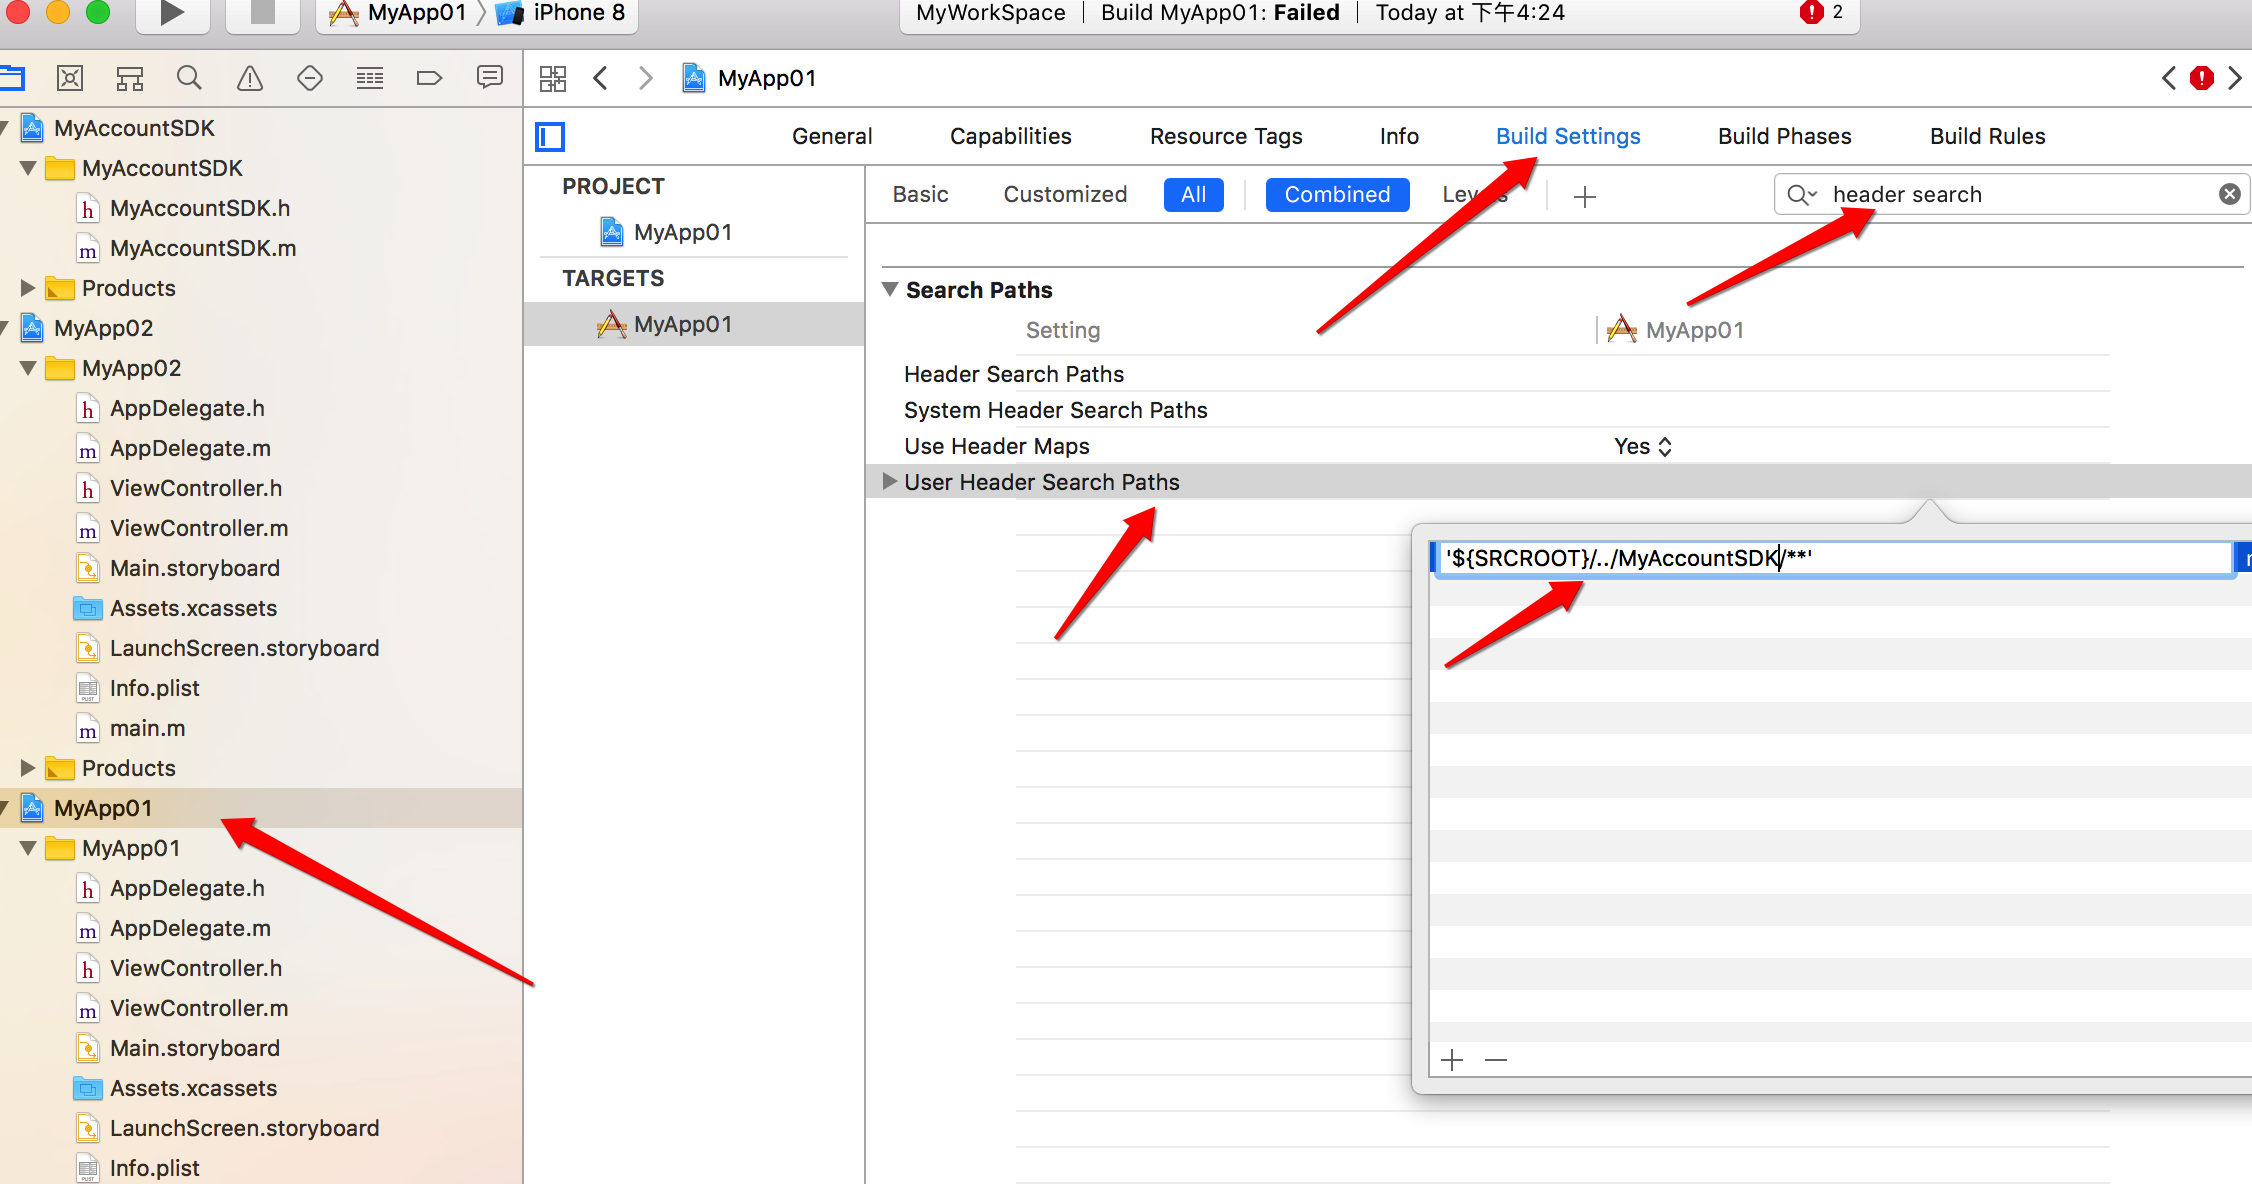
Task: Show All build settings
Action: (x=1193, y=194)
